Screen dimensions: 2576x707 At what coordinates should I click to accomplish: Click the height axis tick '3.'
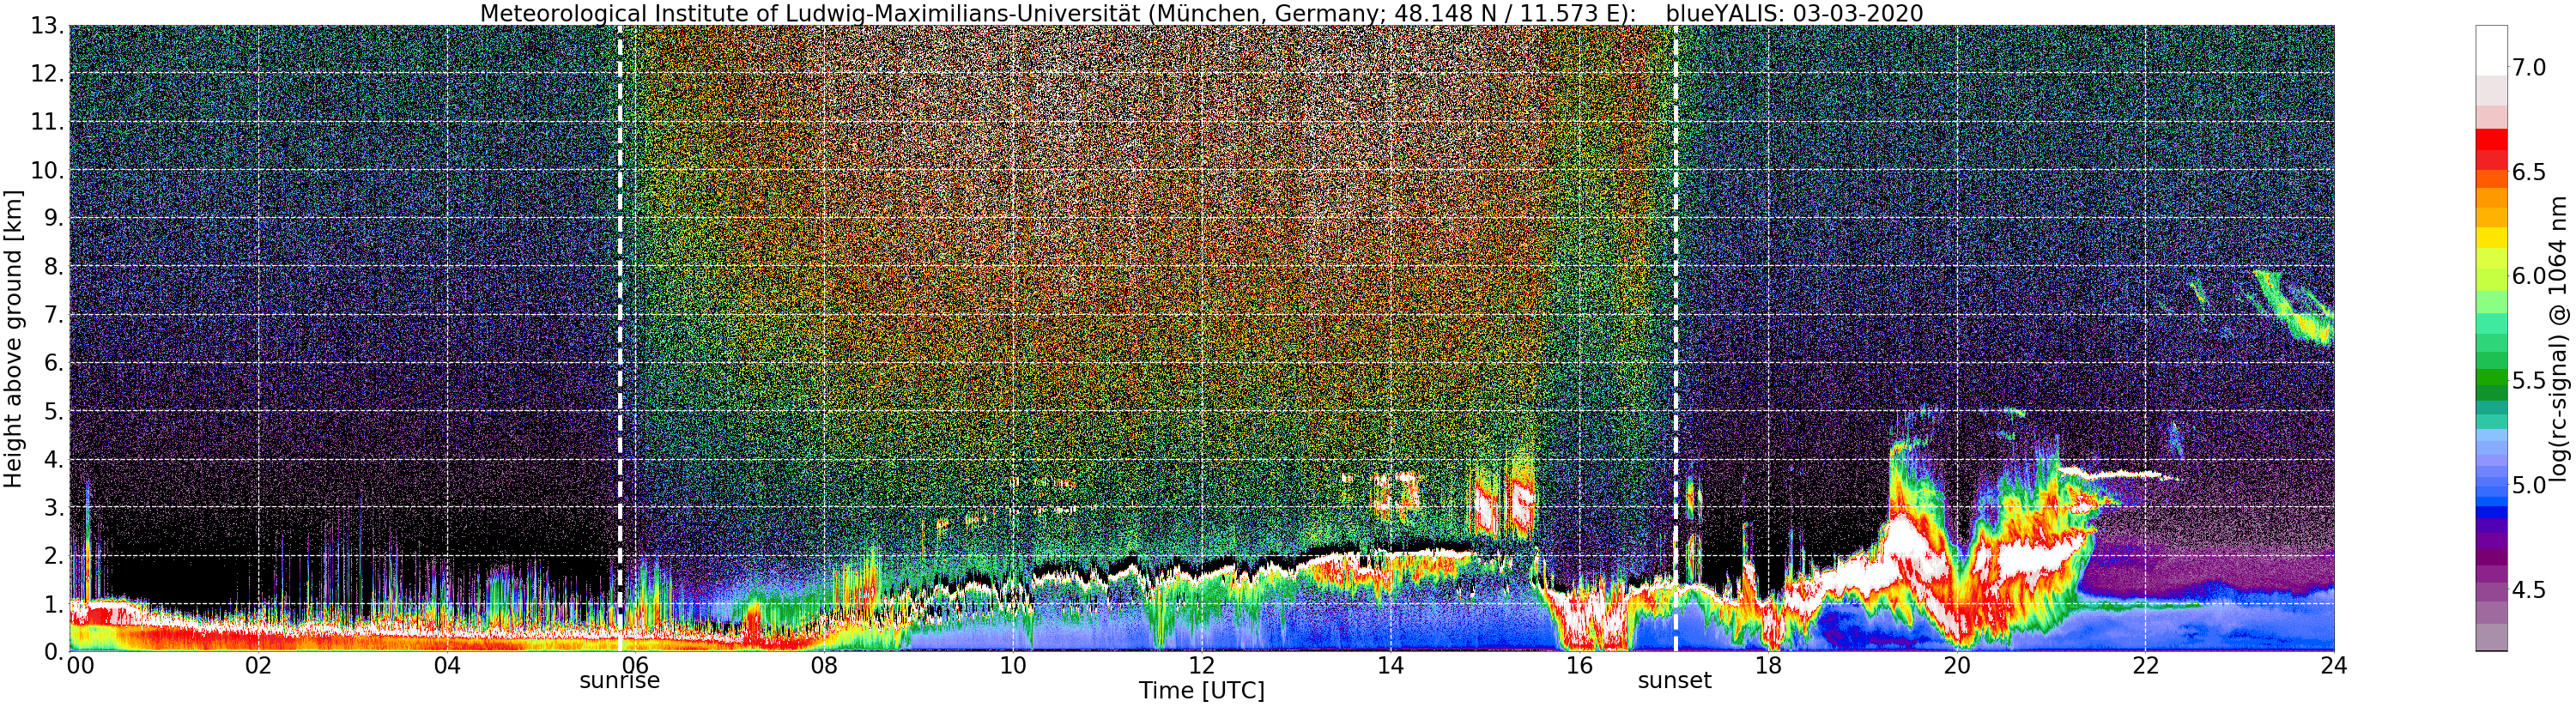(x=53, y=507)
